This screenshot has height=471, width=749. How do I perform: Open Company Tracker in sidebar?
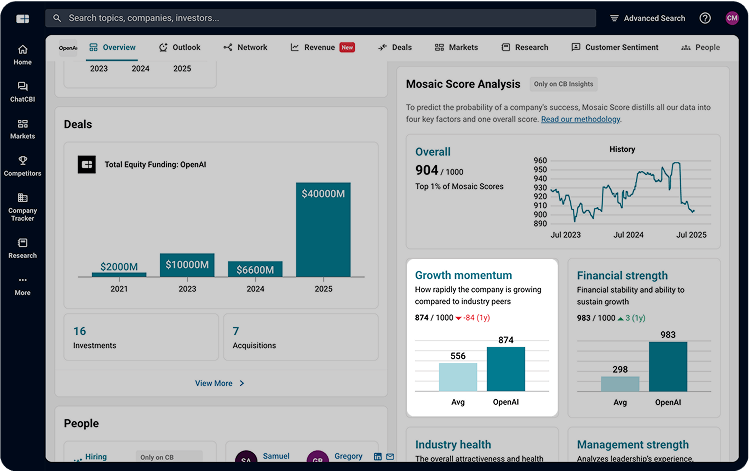[22, 206]
